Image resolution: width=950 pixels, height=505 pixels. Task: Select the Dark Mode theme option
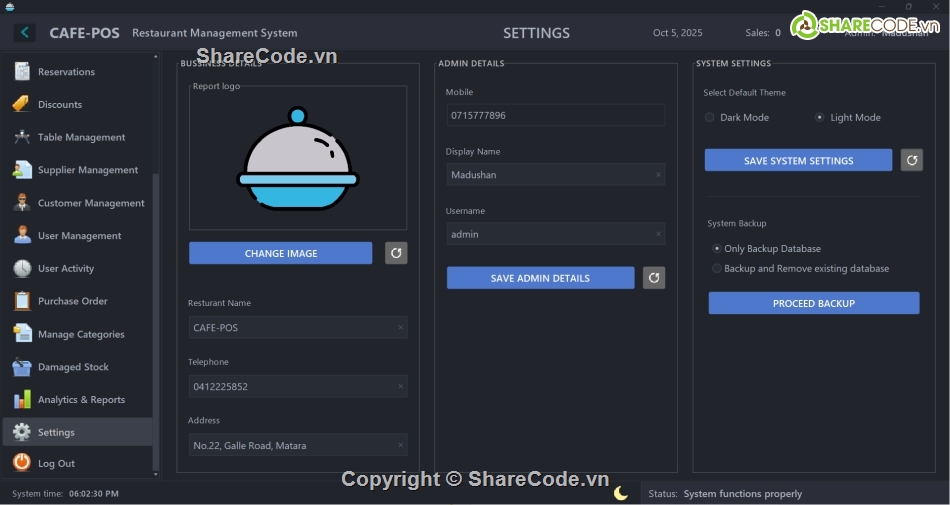point(710,117)
